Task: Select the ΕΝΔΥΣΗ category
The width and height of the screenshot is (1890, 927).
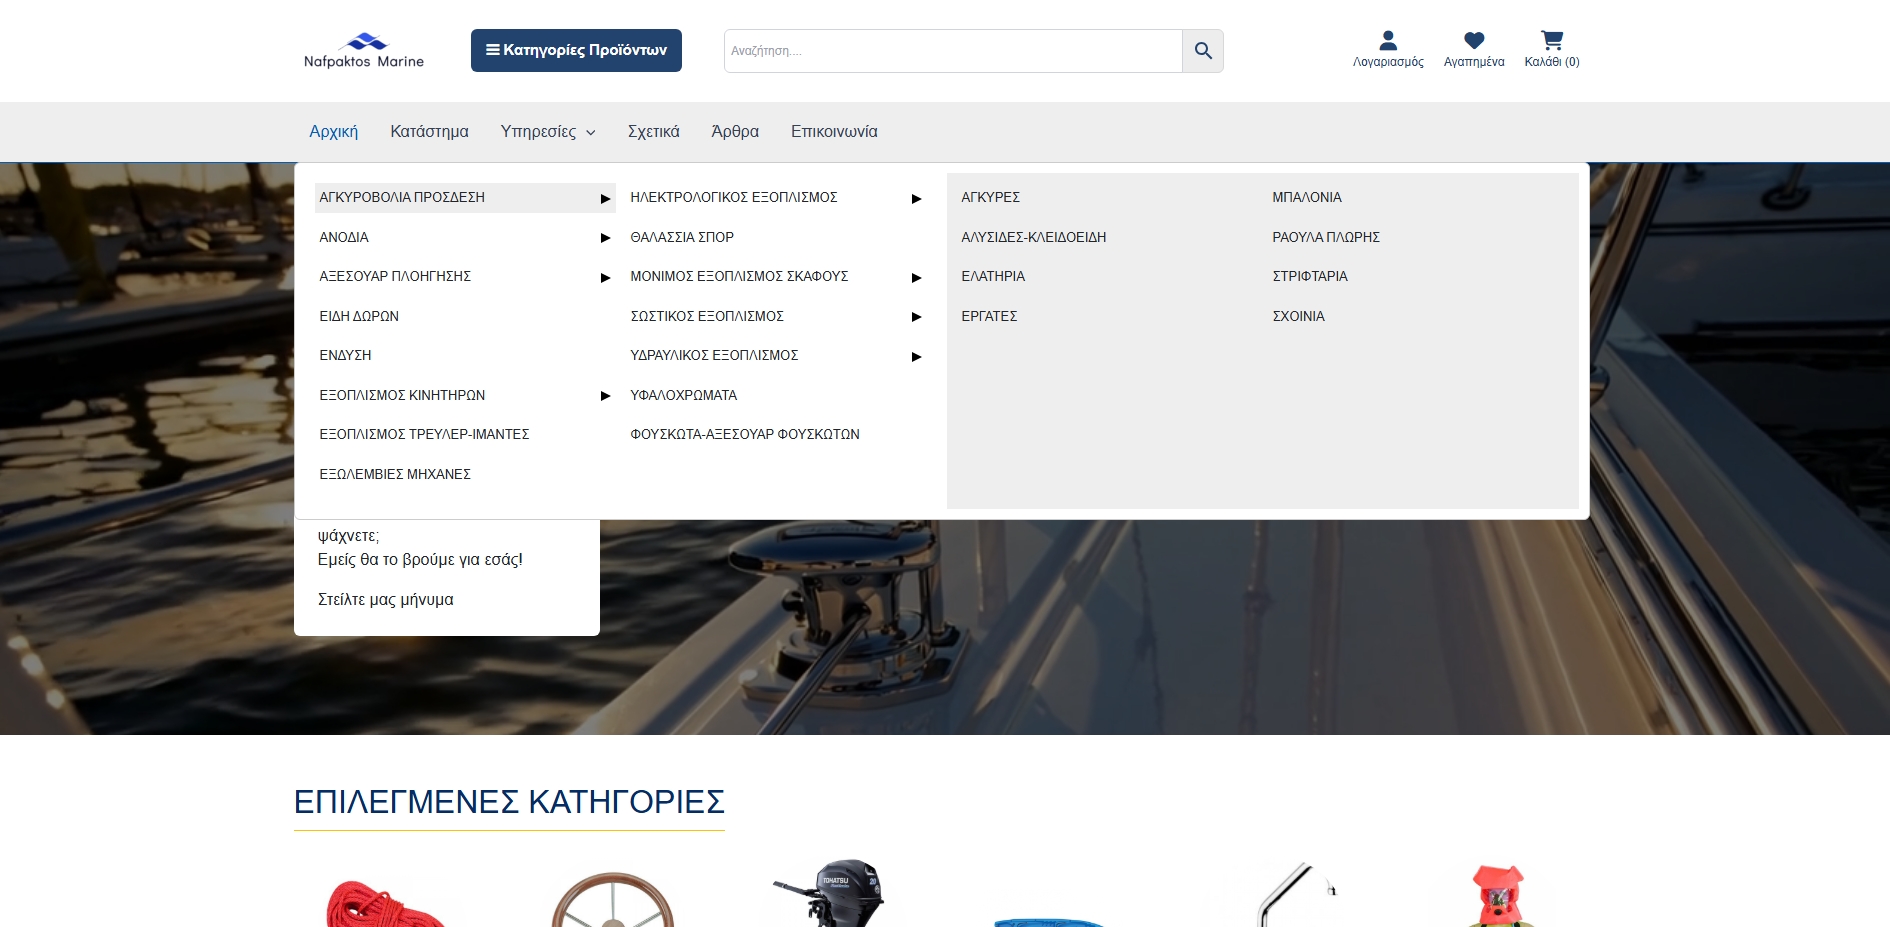Action: coord(345,355)
